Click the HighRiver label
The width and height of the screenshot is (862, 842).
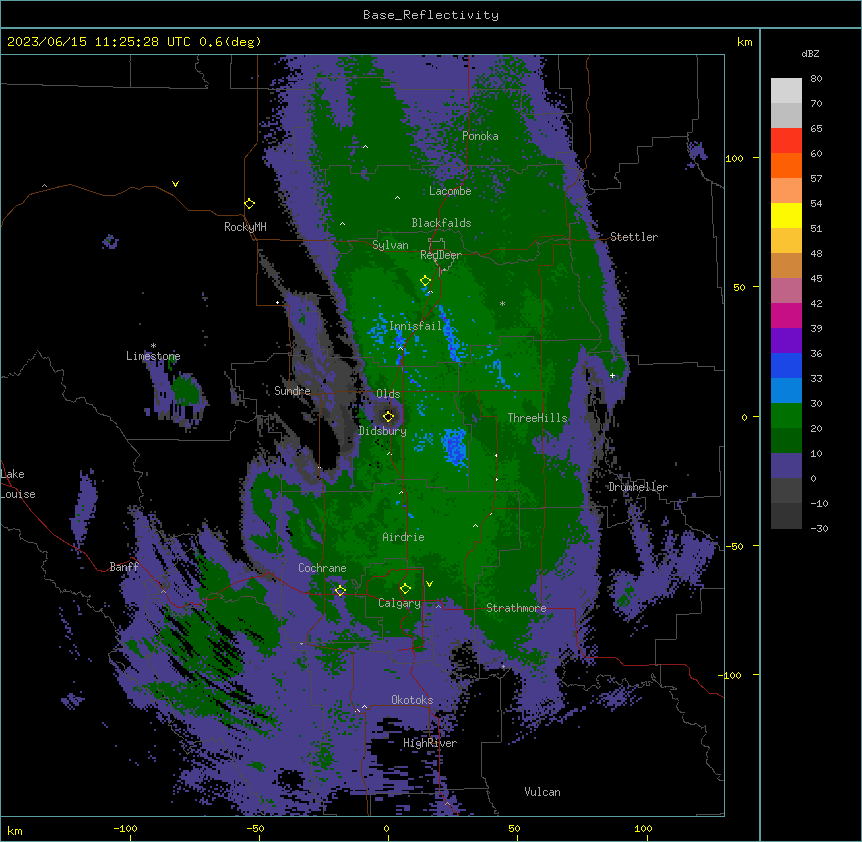coord(430,743)
